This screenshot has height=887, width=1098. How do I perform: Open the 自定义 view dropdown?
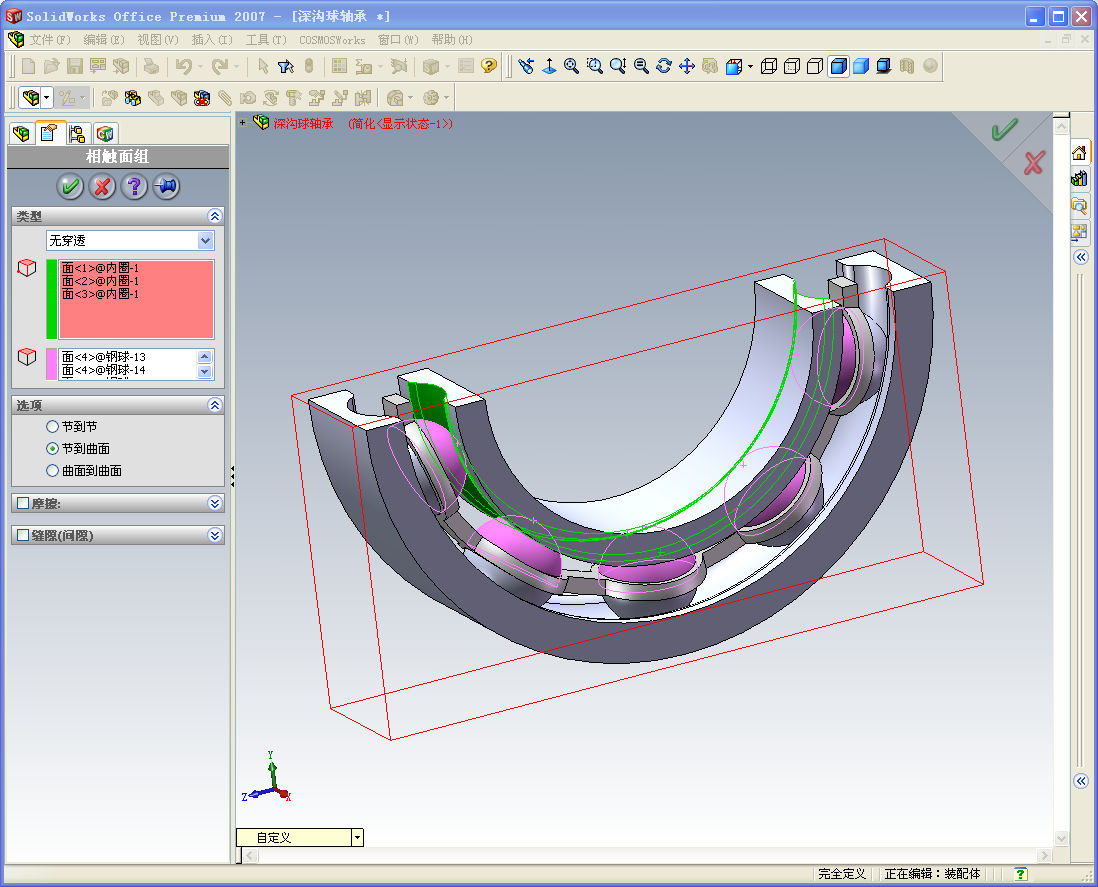357,837
